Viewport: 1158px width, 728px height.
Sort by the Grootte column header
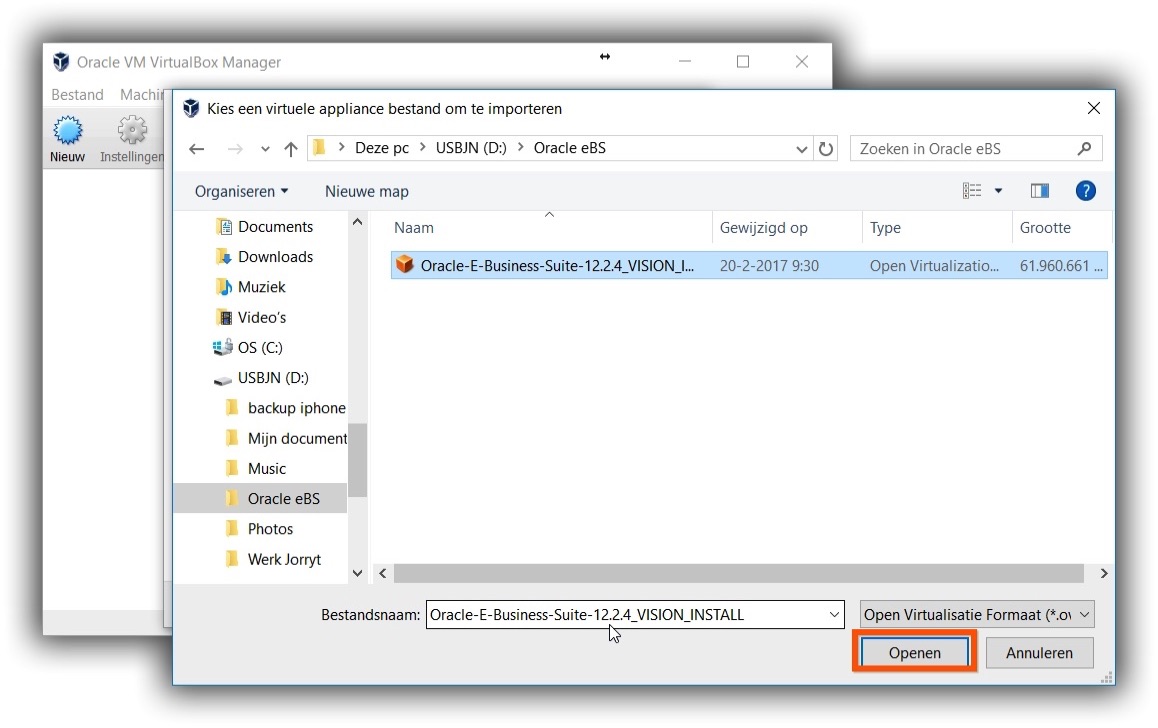pyautogui.click(x=1045, y=228)
